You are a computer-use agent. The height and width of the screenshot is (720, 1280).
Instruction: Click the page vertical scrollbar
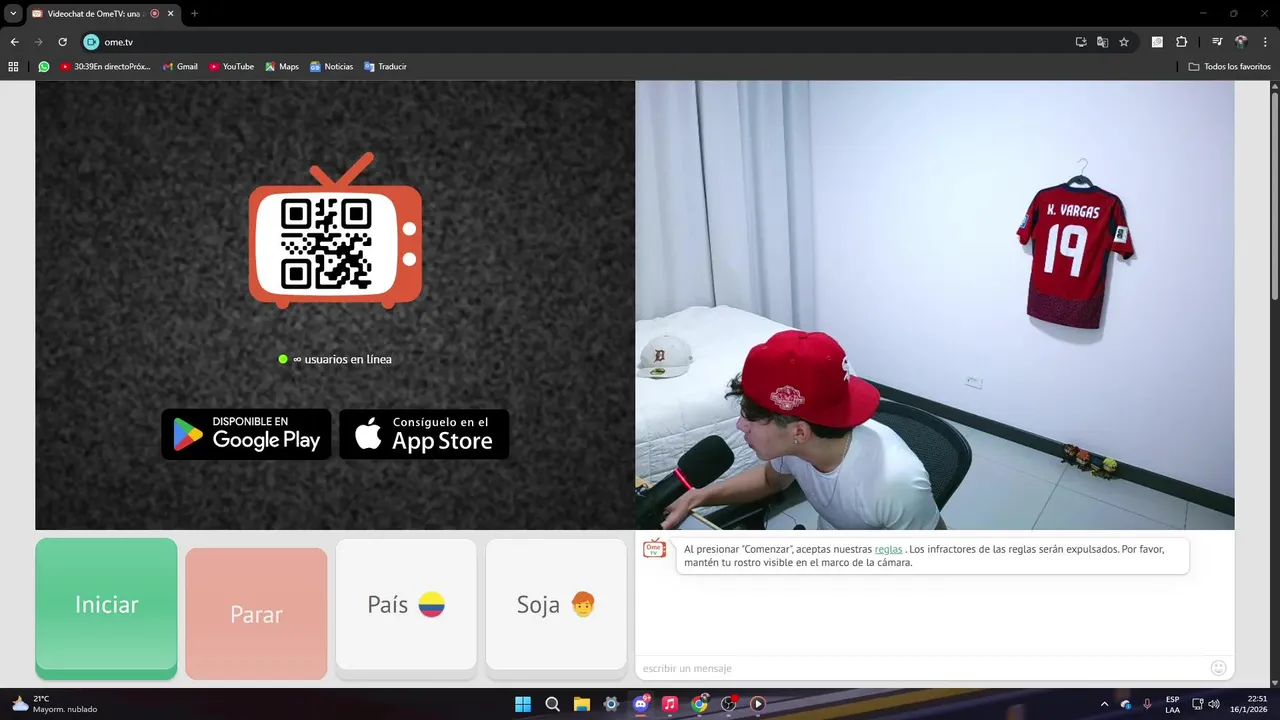[x=1275, y=195]
